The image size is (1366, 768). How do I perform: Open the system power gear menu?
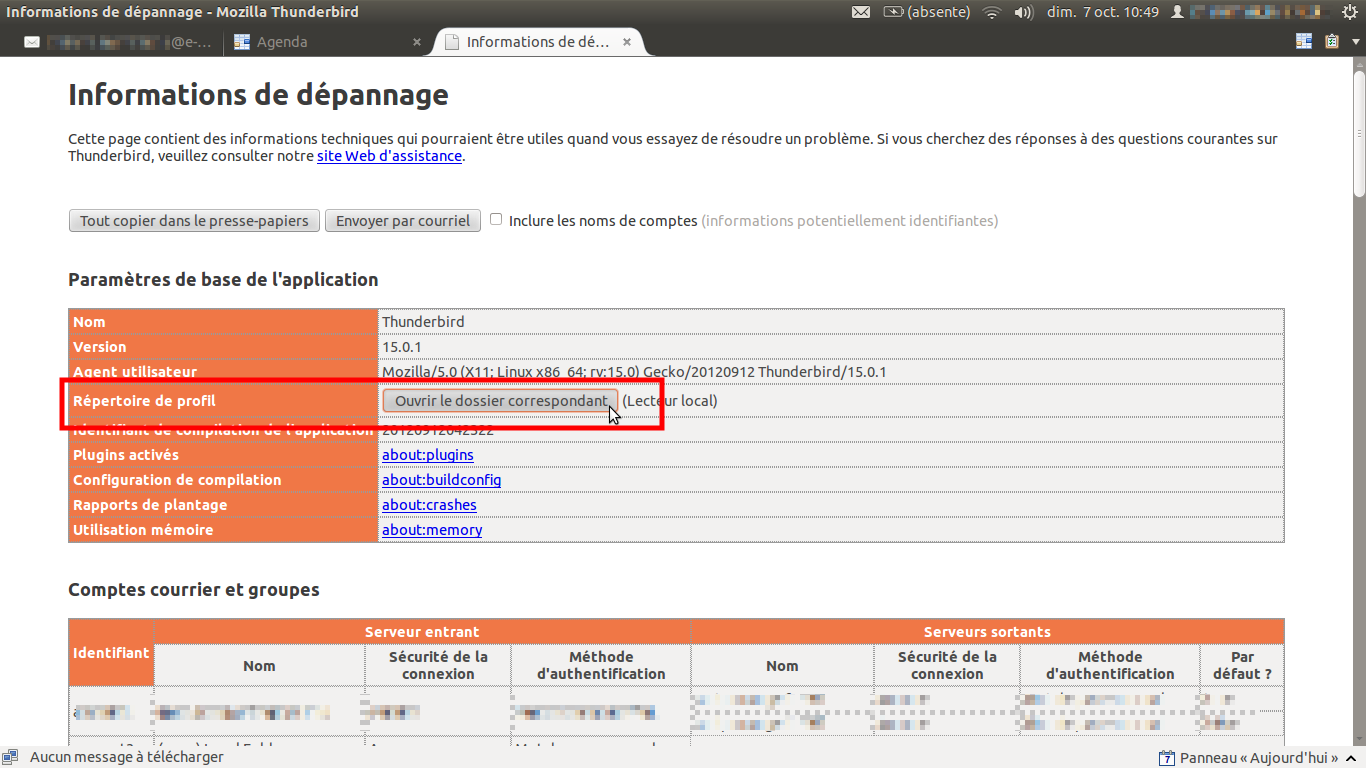pyautogui.click(x=1350, y=12)
